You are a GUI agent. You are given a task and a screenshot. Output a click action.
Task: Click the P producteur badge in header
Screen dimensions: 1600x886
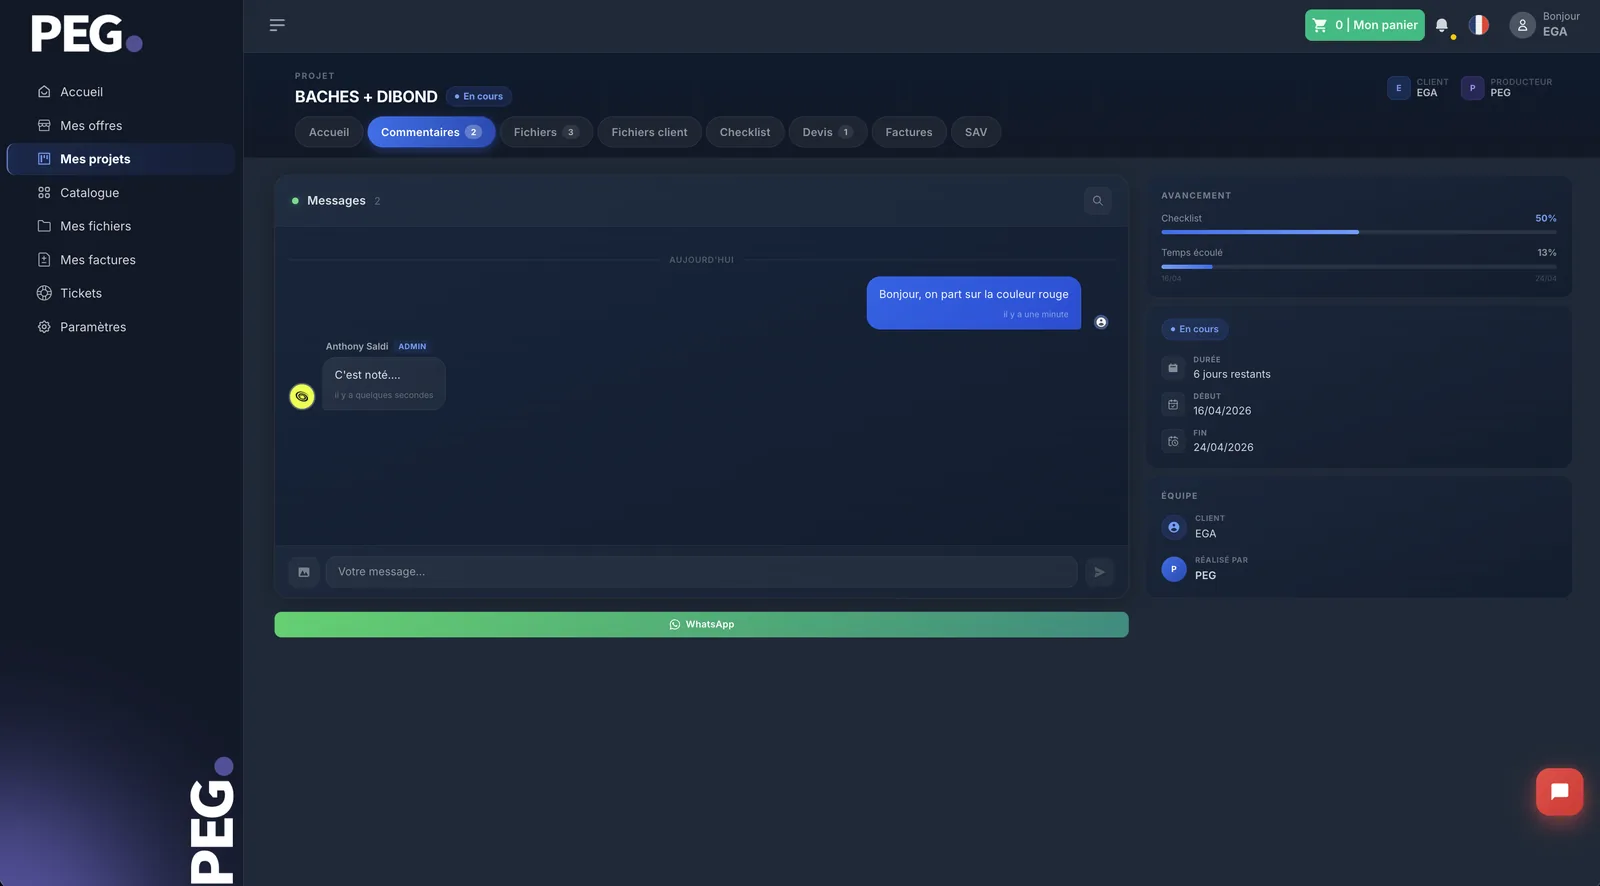coord(1472,88)
